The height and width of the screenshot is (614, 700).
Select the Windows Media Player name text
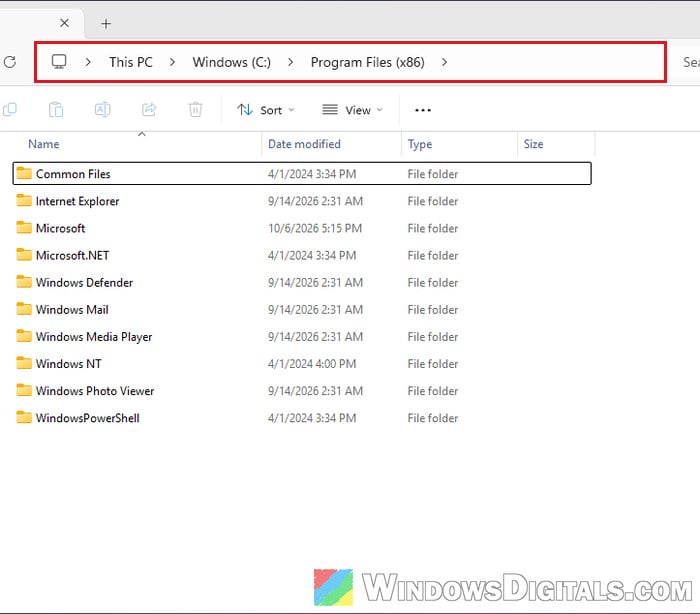click(94, 337)
